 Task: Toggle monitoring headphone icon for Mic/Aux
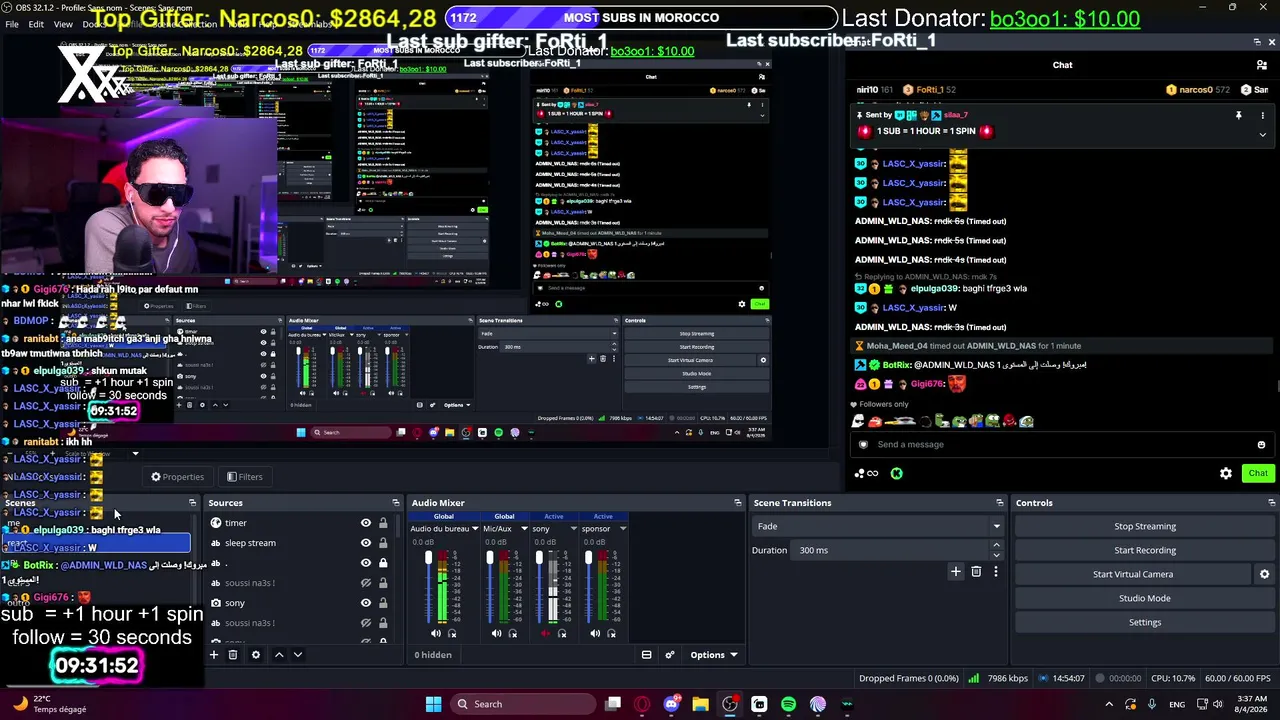pyautogui.click(x=513, y=633)
